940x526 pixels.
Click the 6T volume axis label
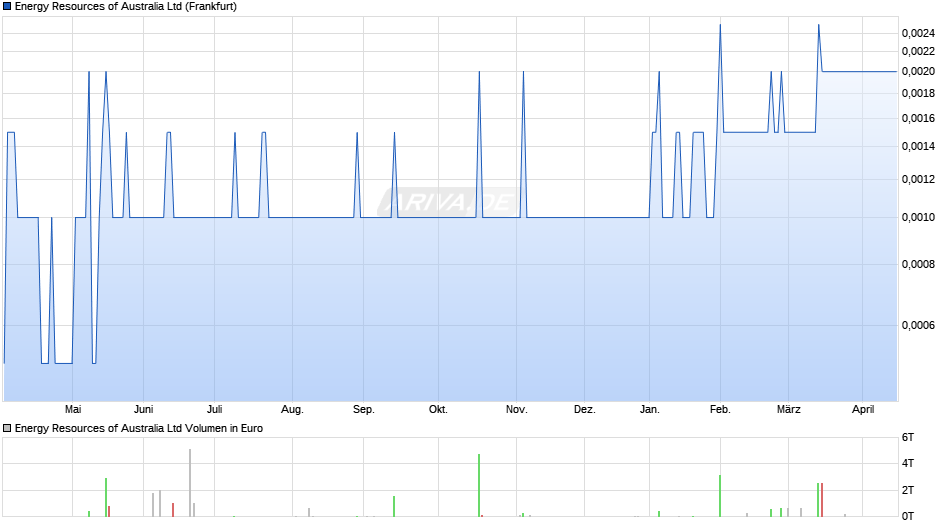coord(908,437)
